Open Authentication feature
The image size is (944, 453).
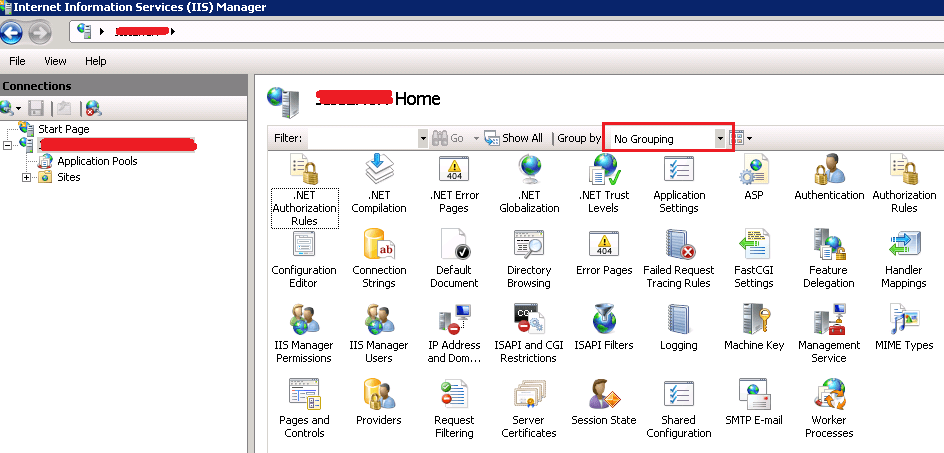[829, 178]
